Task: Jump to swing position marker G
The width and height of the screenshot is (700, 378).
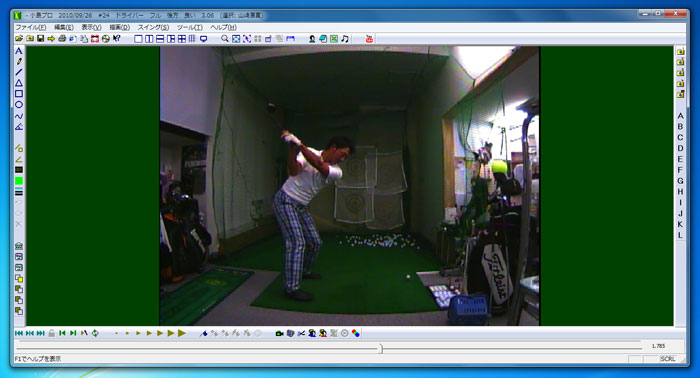Action: click(x=680, y=181)
